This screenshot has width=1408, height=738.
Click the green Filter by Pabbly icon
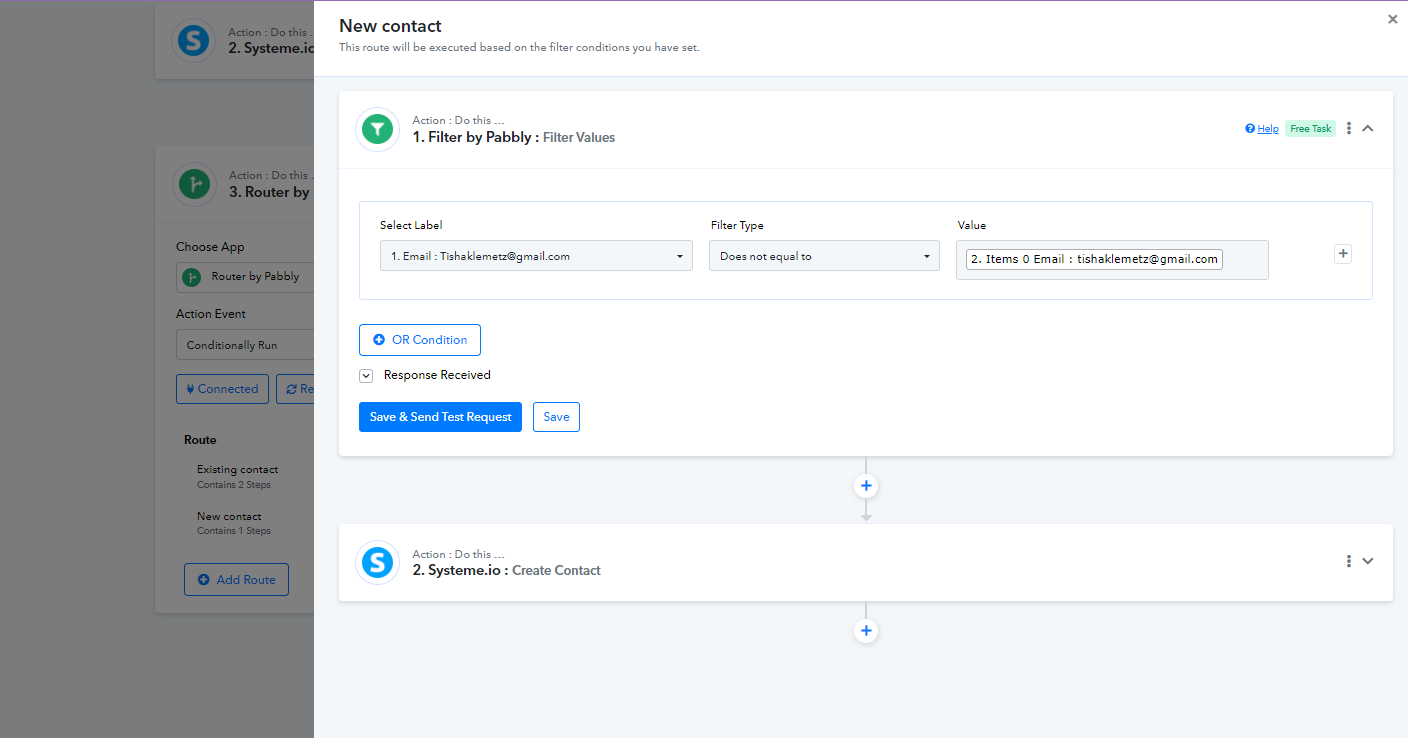point(377,129)
